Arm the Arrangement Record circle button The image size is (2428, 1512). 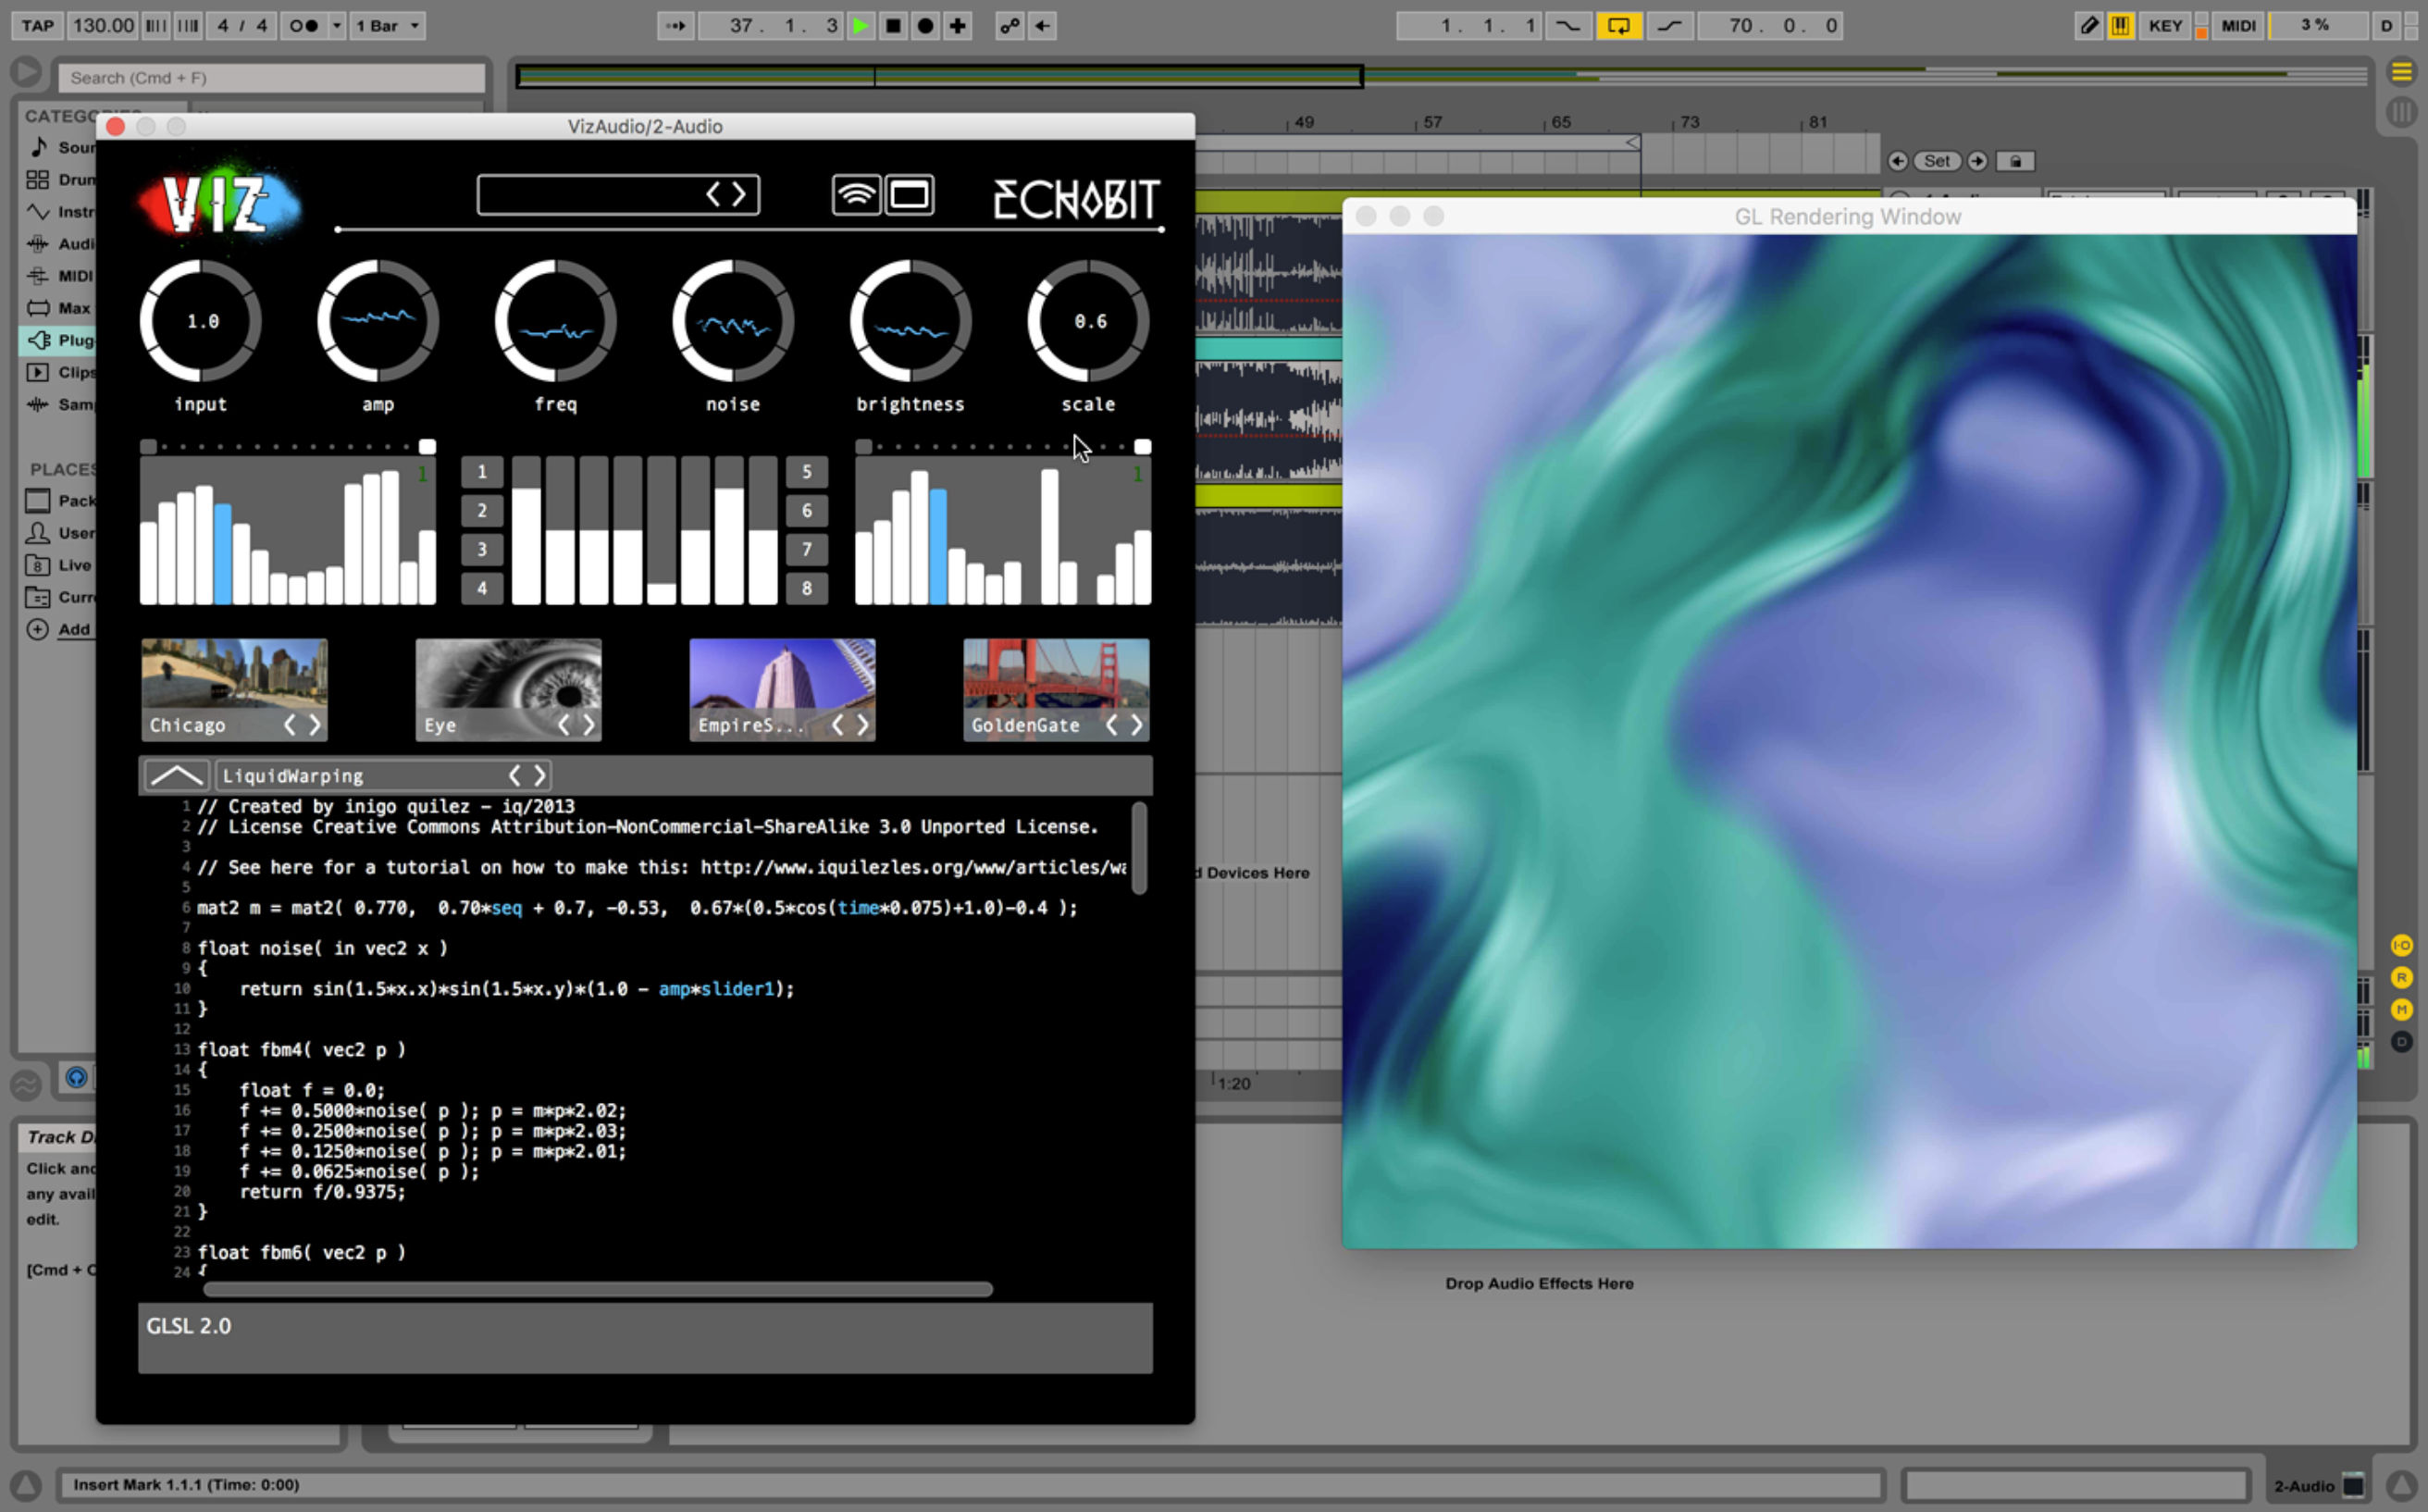pos(925,26)
